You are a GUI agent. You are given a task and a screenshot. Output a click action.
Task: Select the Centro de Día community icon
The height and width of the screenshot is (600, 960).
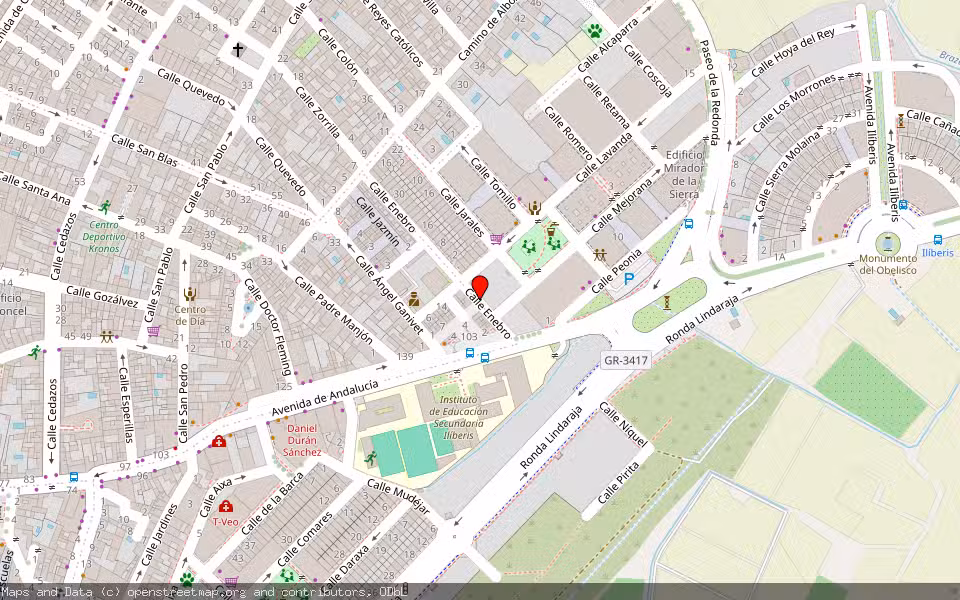point(191,294)
